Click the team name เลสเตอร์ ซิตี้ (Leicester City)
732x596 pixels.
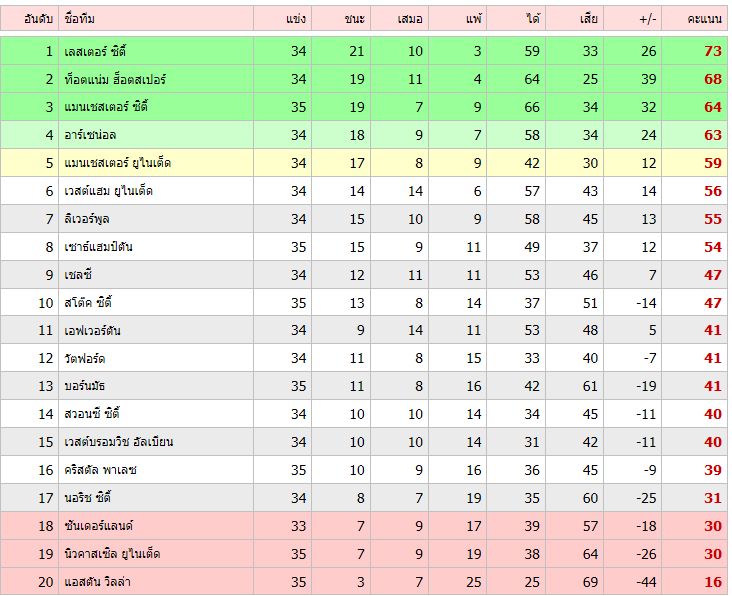(94, 51)
